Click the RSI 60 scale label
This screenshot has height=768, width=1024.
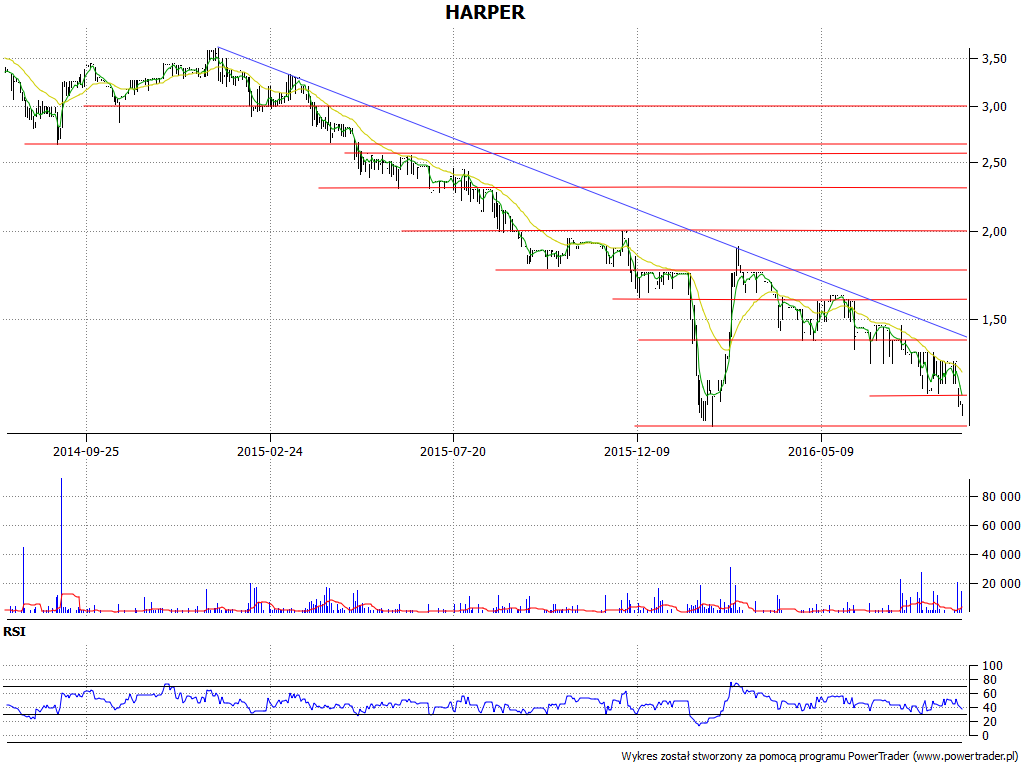point(989,694)
